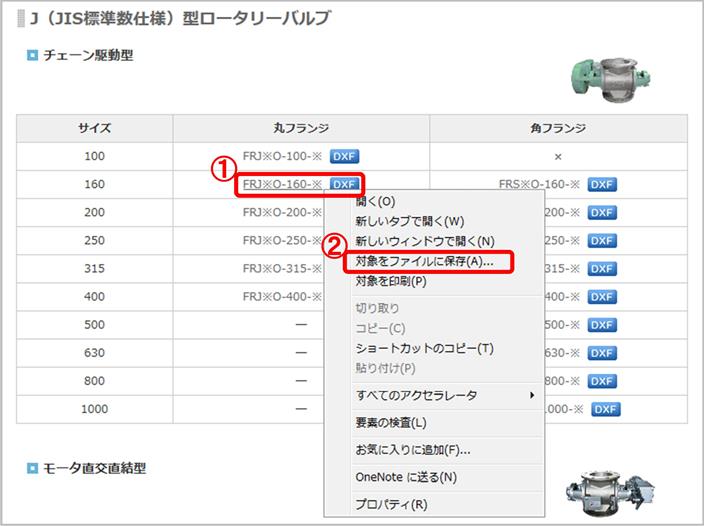Open the FRJ※O-200-※ link
The image size is (704, 526).
(x=282, y=212)
